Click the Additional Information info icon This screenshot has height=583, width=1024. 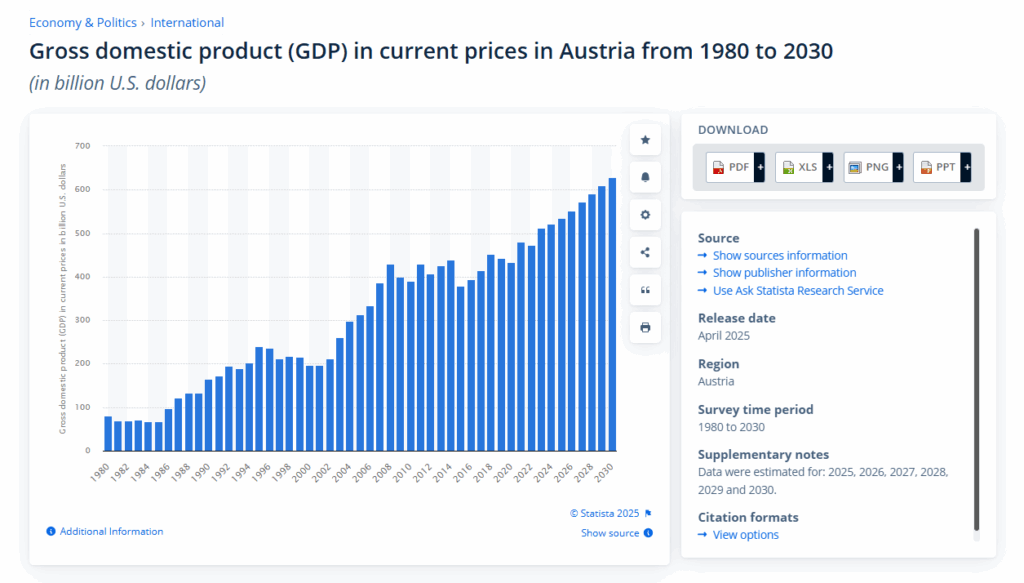point(51,531)
